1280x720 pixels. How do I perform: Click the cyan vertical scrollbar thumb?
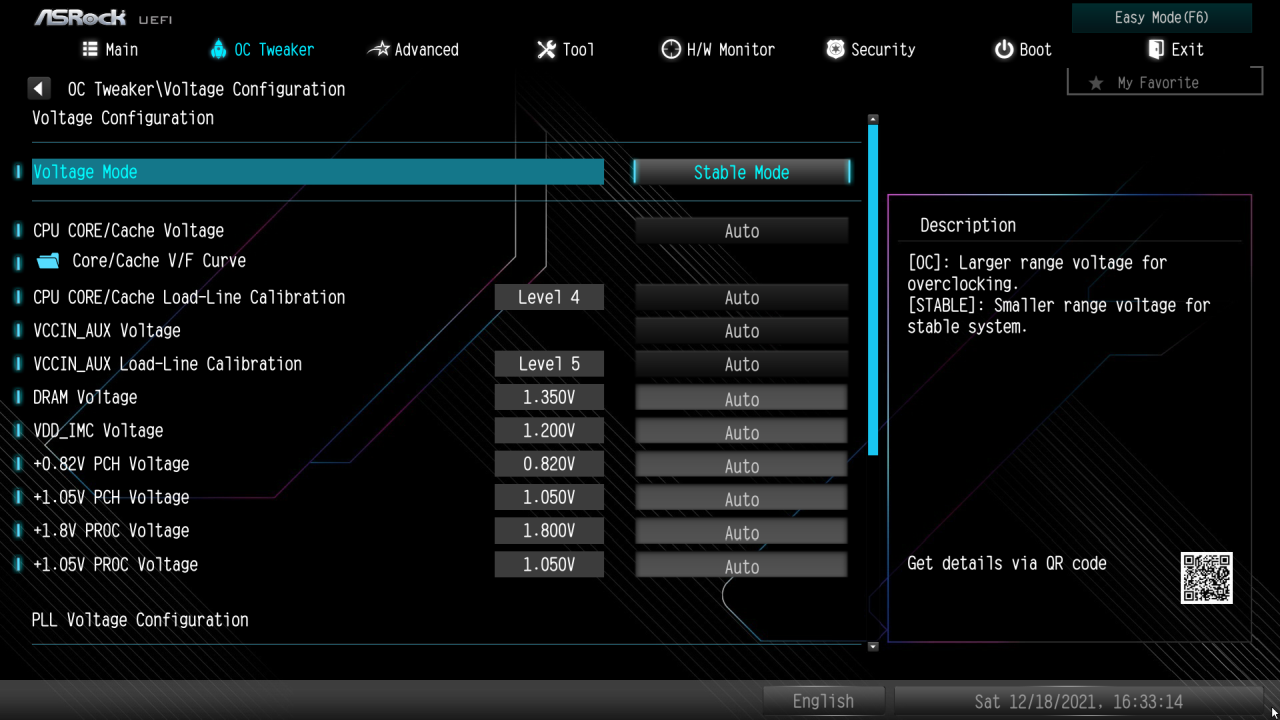(873, 290)
